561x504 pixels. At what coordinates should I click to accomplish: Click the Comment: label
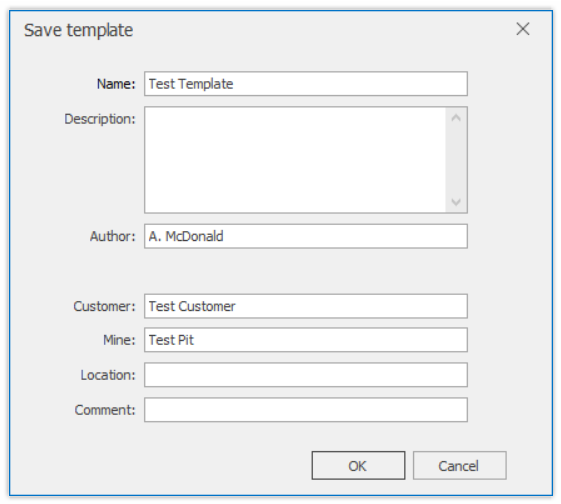(x=105, y=410)
